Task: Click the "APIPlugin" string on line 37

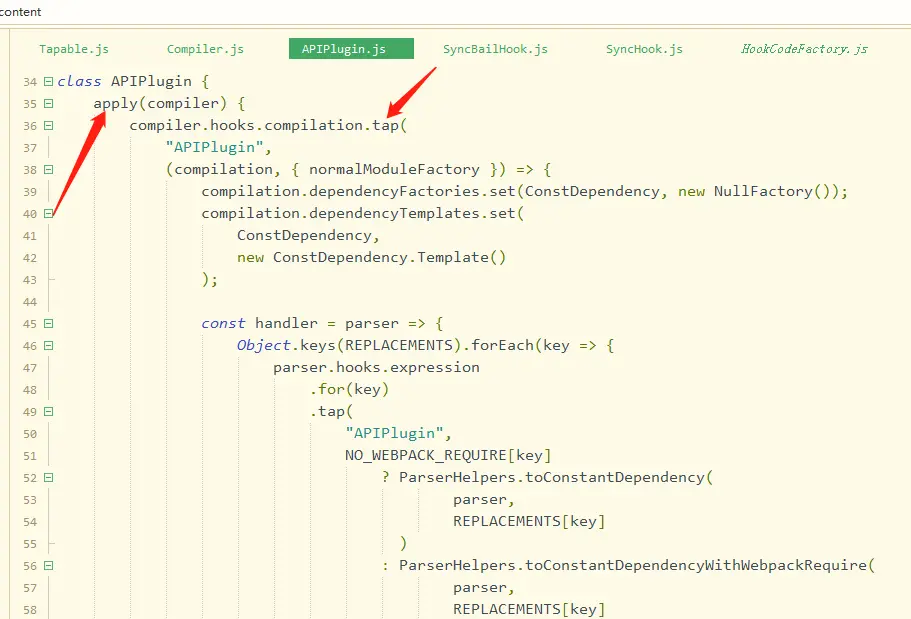Action: (214, 148)
